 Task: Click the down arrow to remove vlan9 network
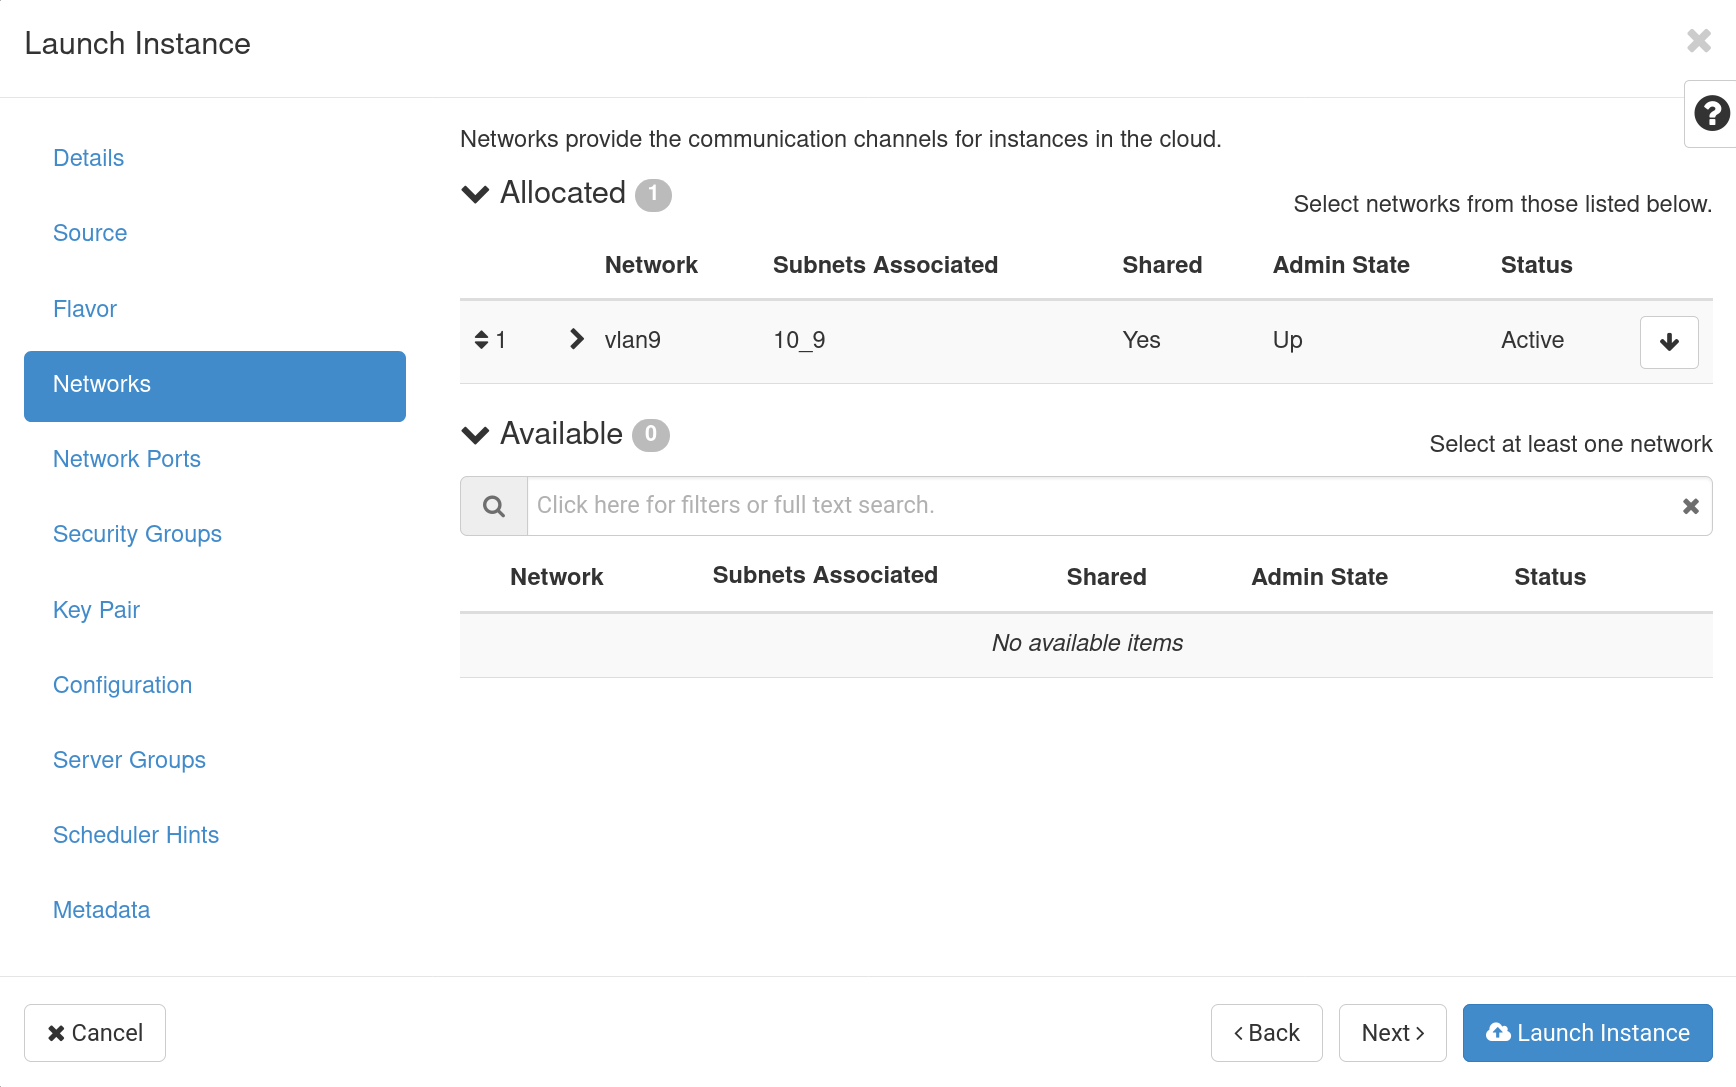pyautogui.click(x=1668, y=342)
